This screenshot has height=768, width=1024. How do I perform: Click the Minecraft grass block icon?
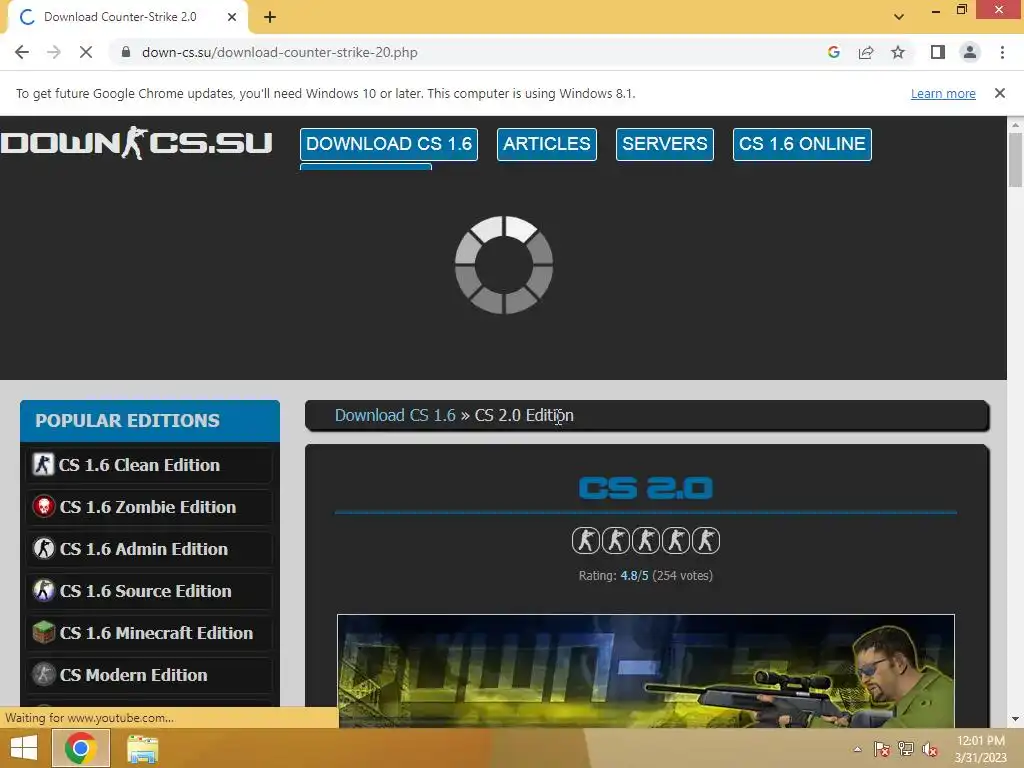coord(44,632)
